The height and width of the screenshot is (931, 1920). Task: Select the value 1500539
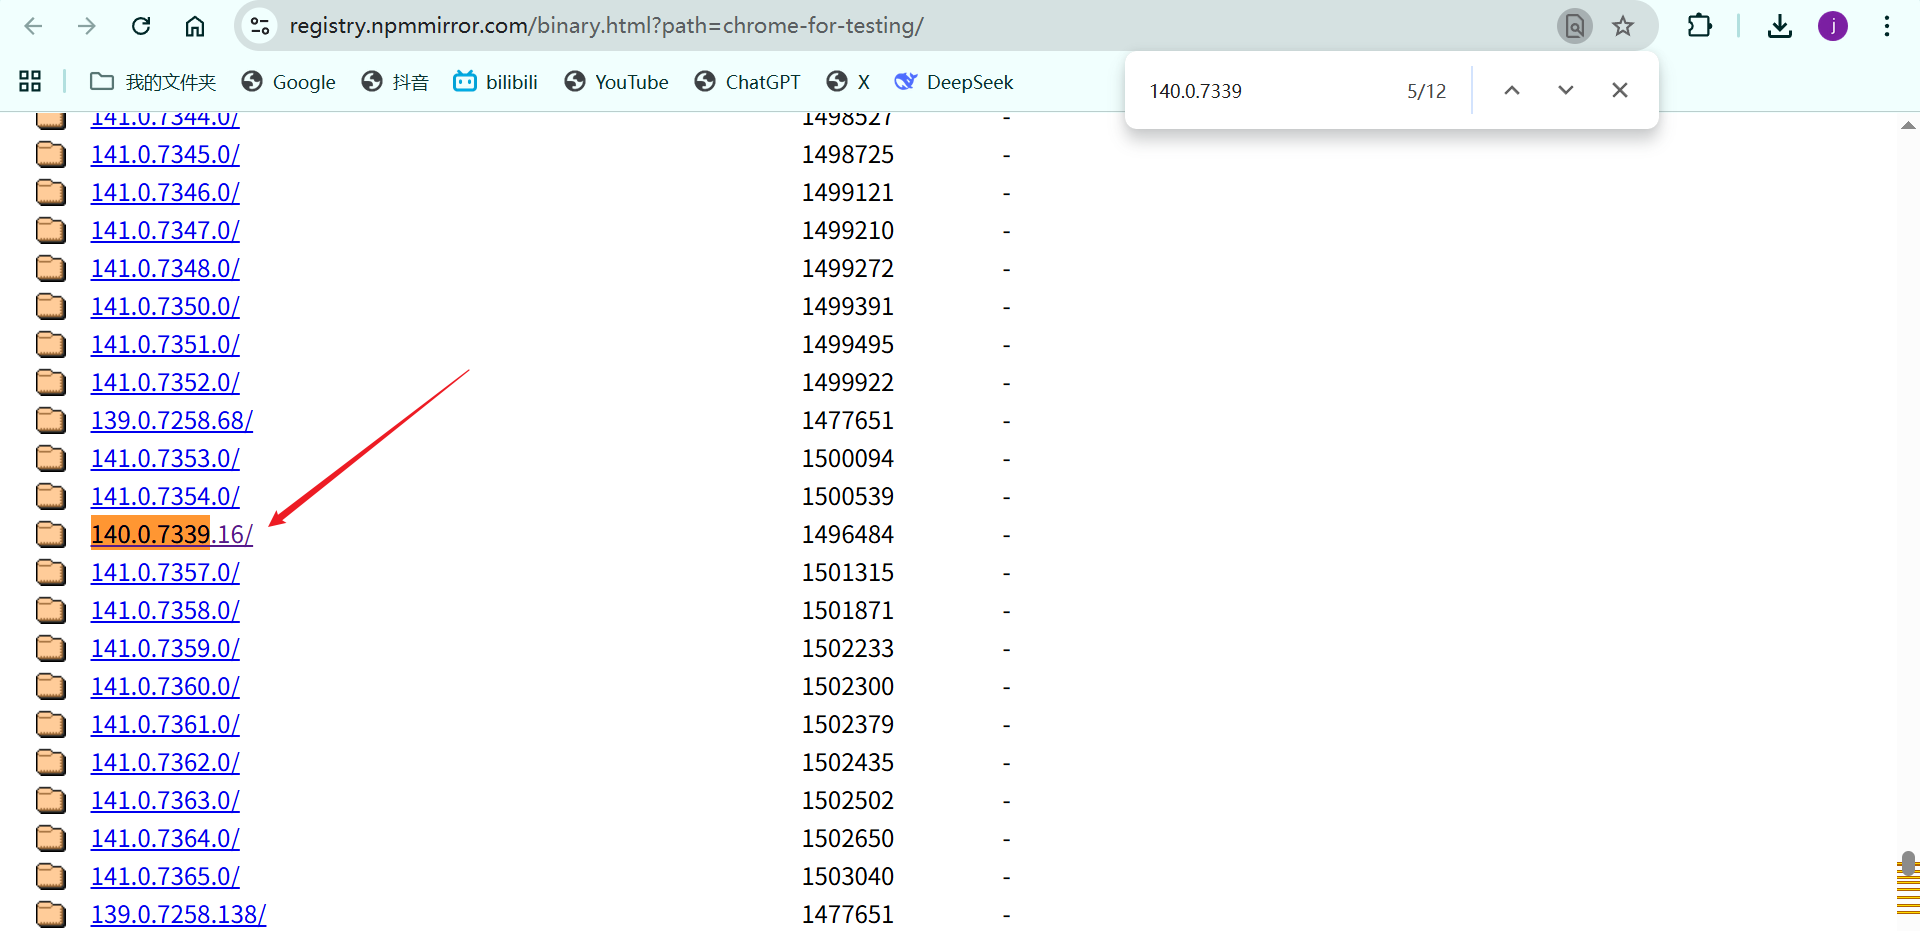pos(848,497)
